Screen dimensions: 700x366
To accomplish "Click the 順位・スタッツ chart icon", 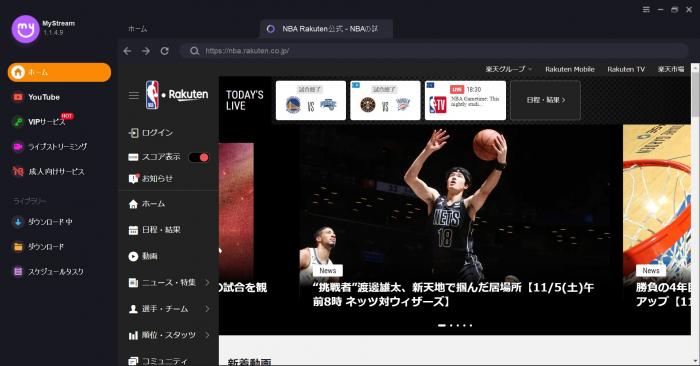I will 133,335.
